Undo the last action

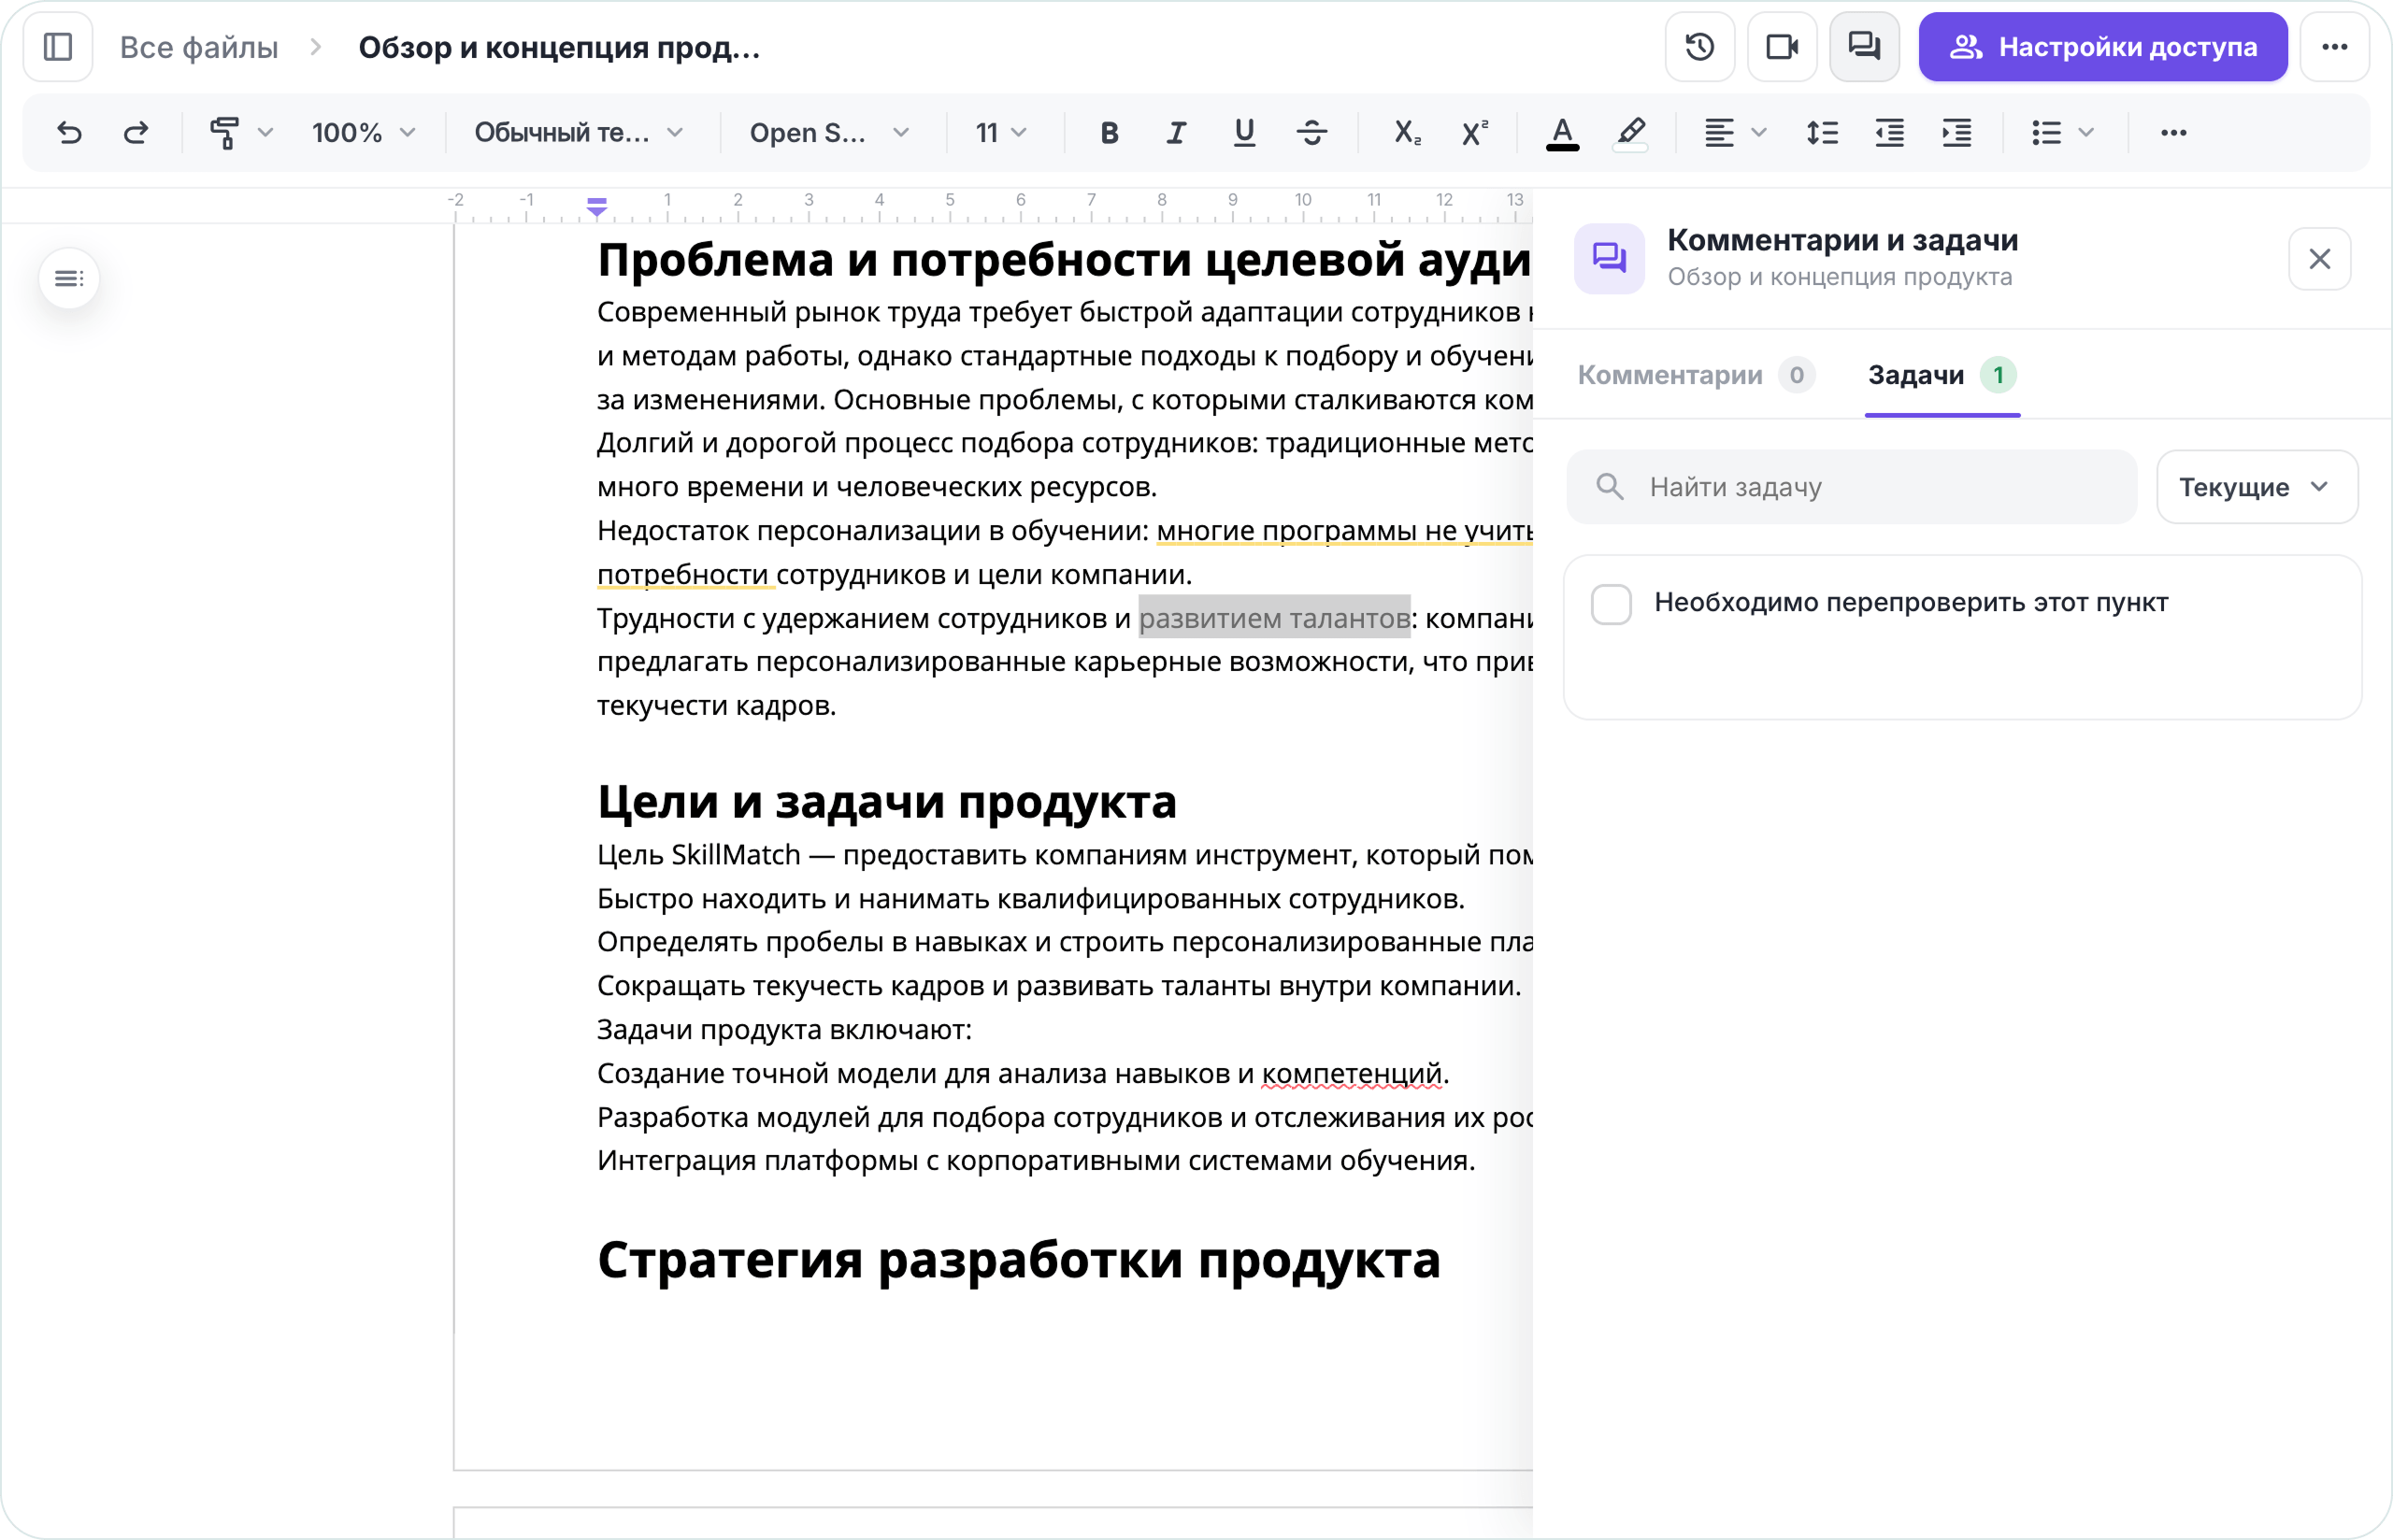coord(69,133)
